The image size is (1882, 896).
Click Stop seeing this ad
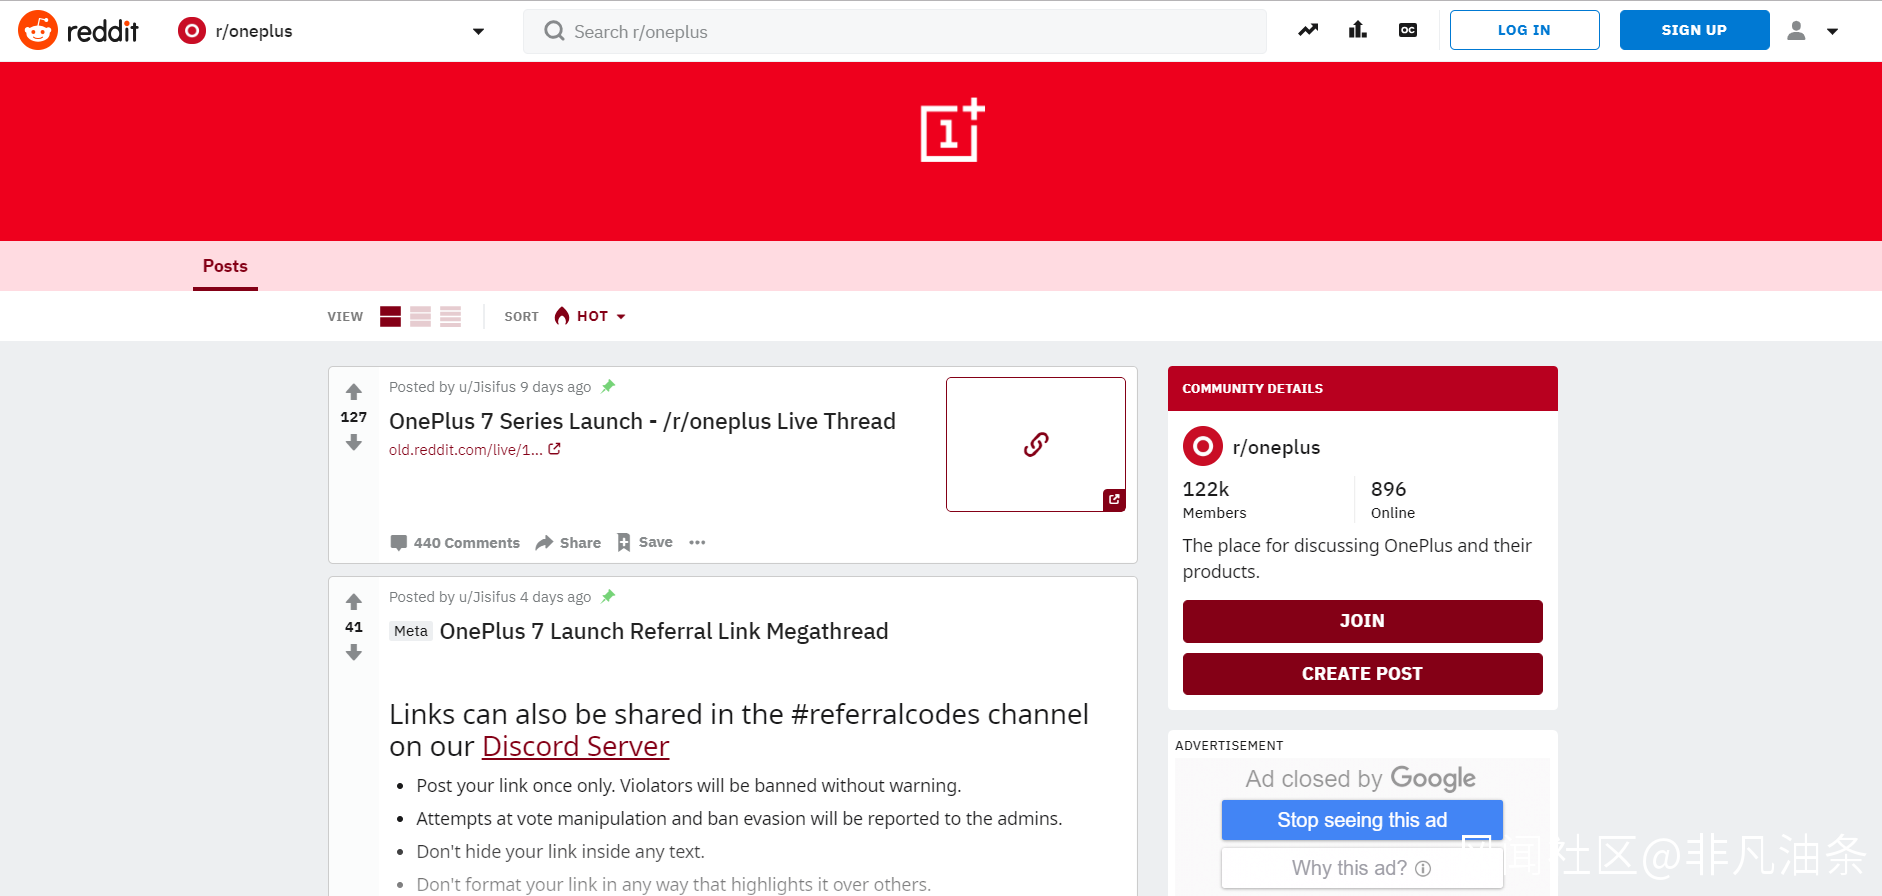click(1362, 820)
